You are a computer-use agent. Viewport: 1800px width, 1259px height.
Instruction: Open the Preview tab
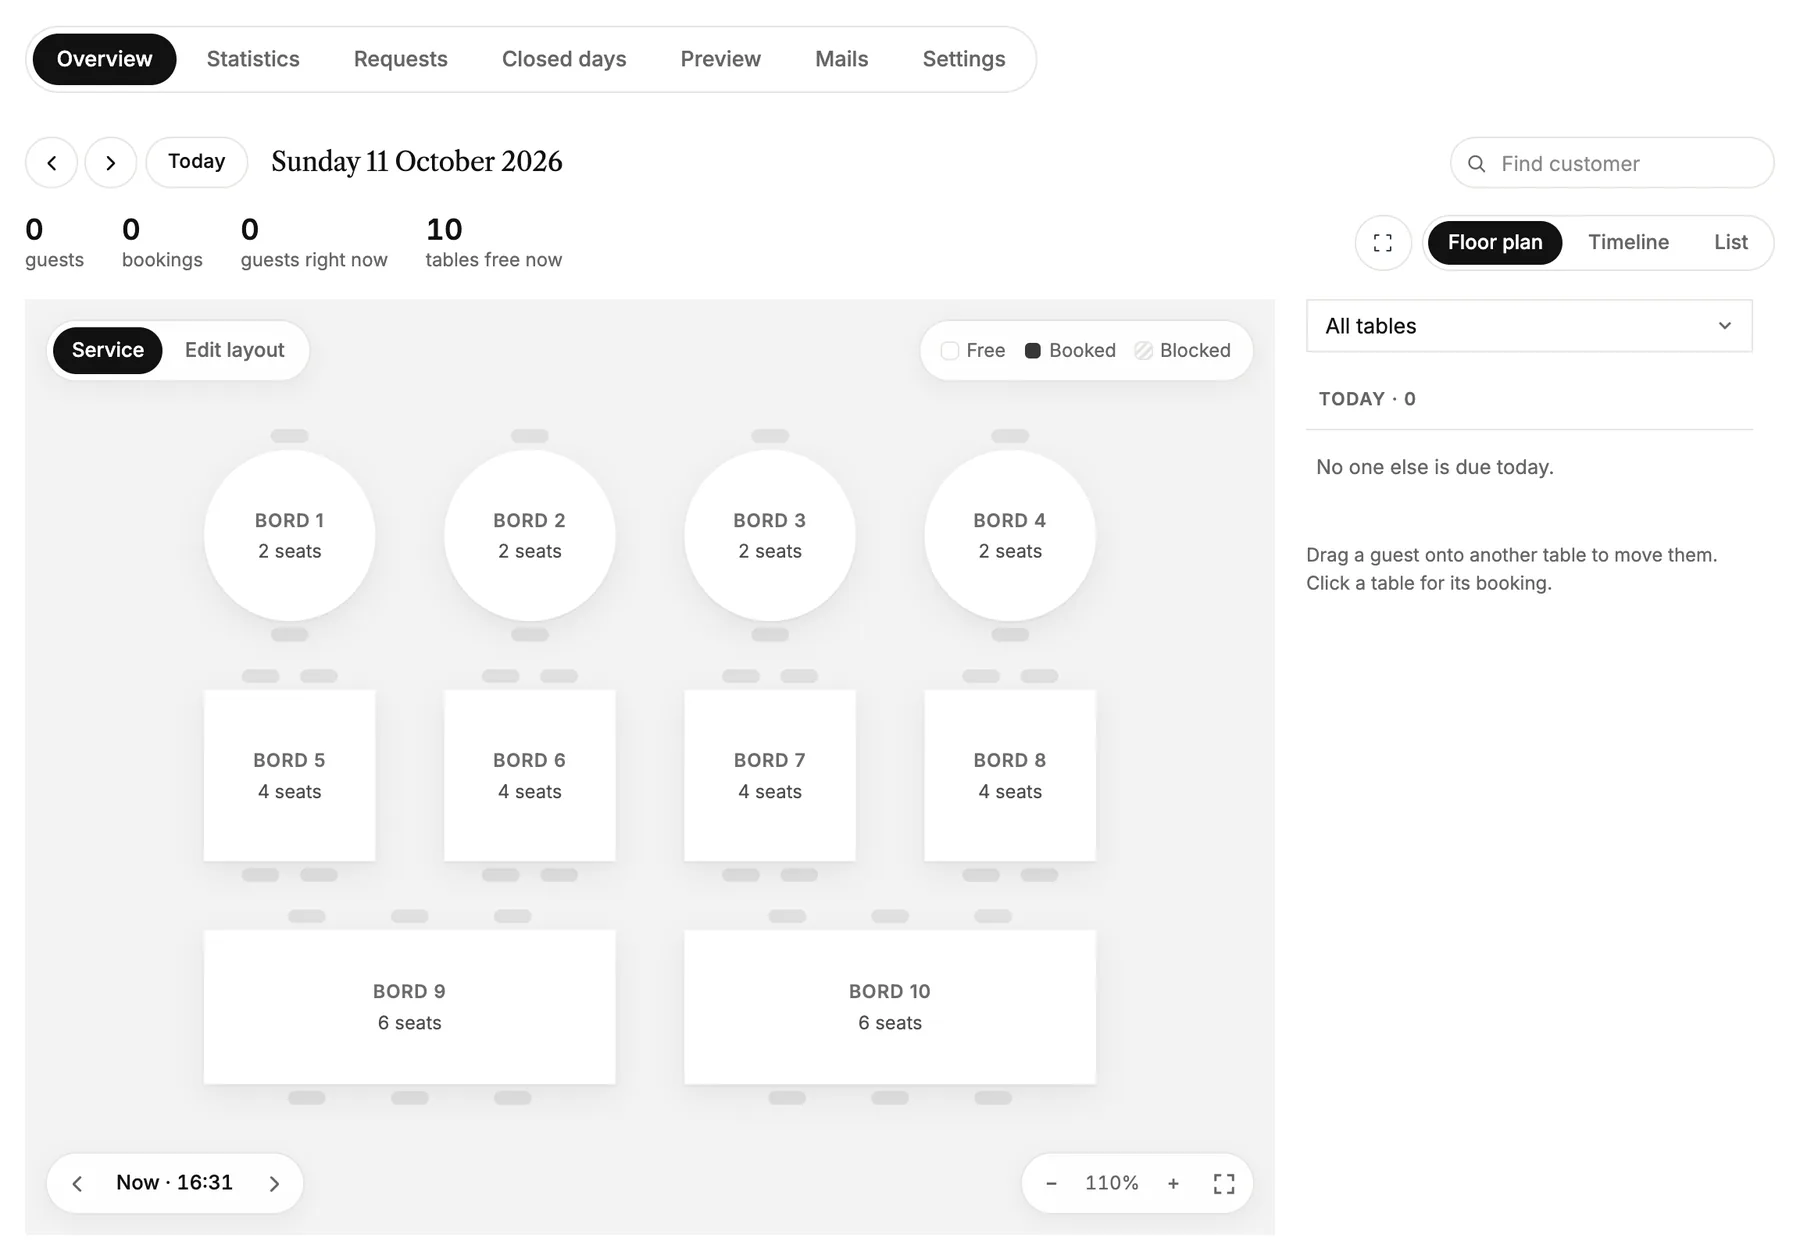coord(721,59)
